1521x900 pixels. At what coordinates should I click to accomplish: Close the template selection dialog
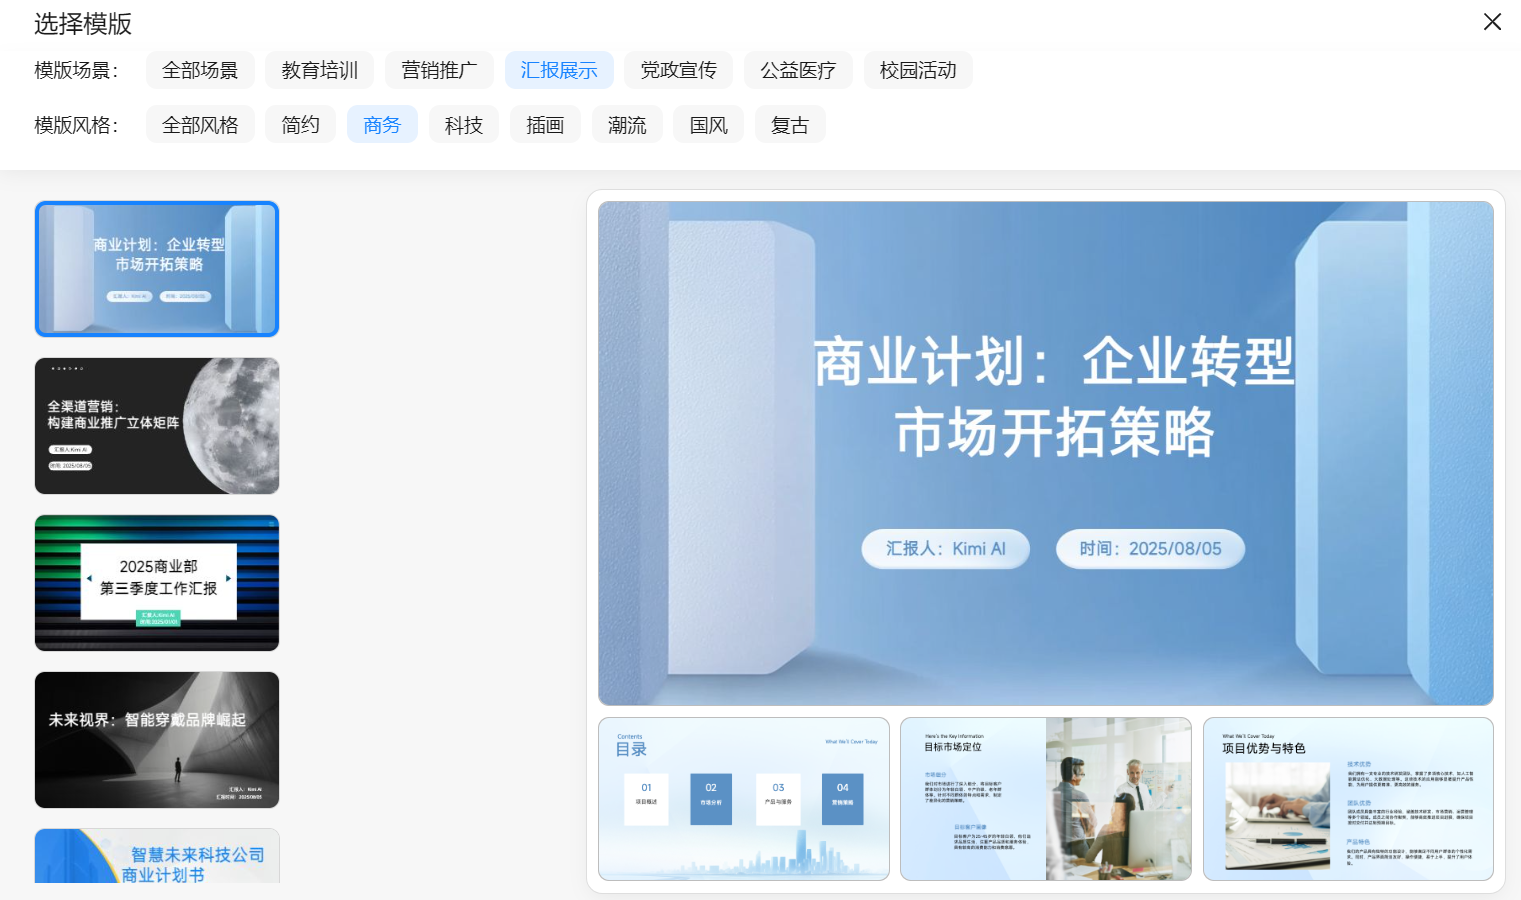tap(1492, 22)
